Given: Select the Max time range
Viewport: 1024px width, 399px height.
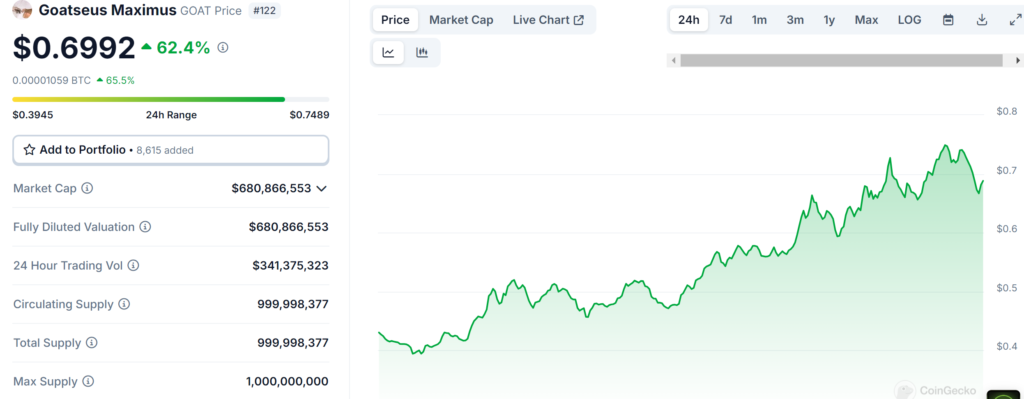Looking at the screenshot, I should coord(867,20).
